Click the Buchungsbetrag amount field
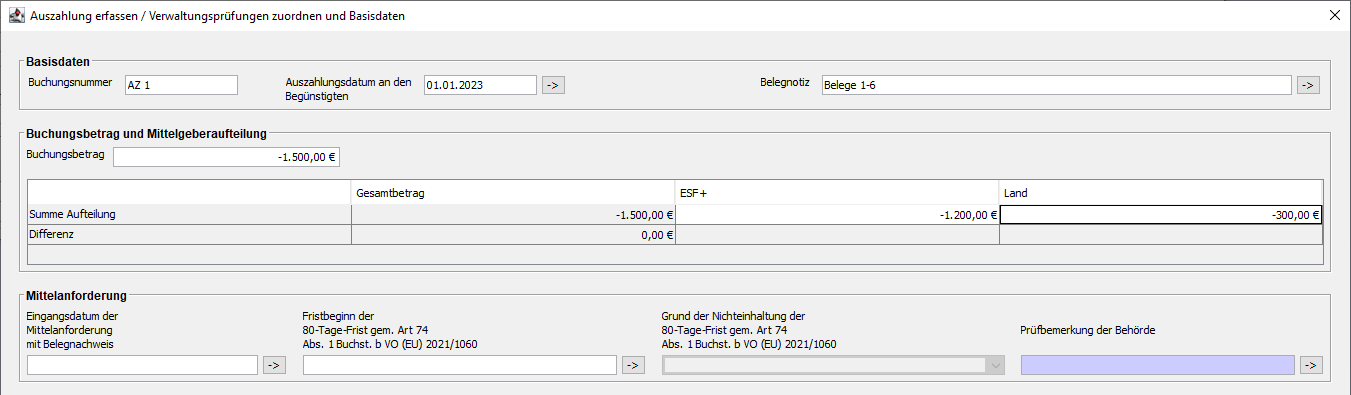Viewport: 1351px width, 395px height. (x=227, y=156)
